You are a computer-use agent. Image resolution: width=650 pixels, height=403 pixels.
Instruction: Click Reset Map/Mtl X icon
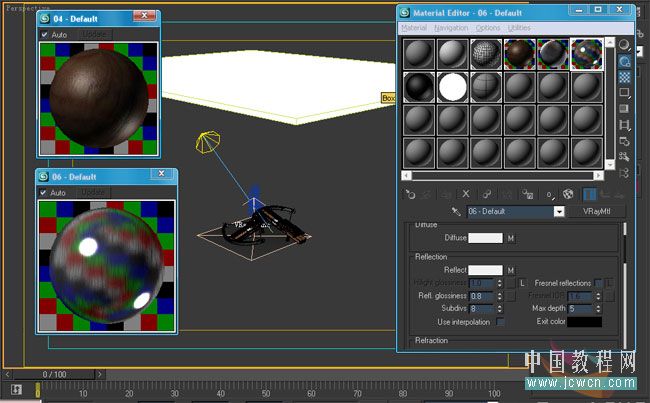tap(466, 194)
